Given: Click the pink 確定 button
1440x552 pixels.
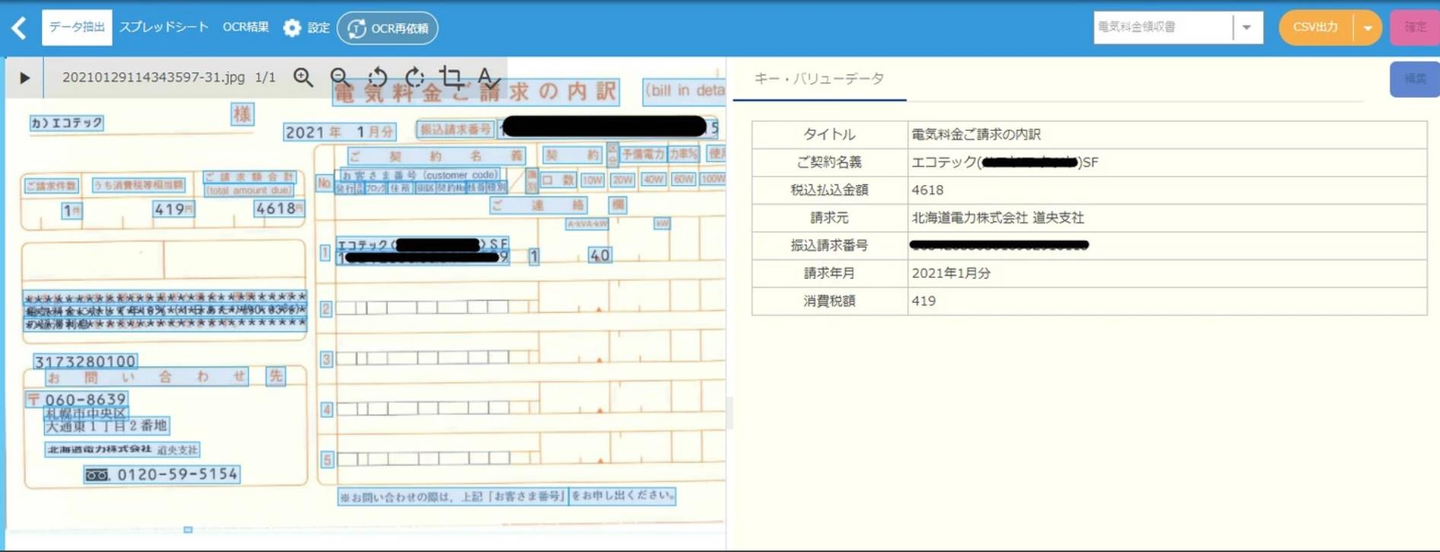Looking at the screenshot, I should [1415, 28].
